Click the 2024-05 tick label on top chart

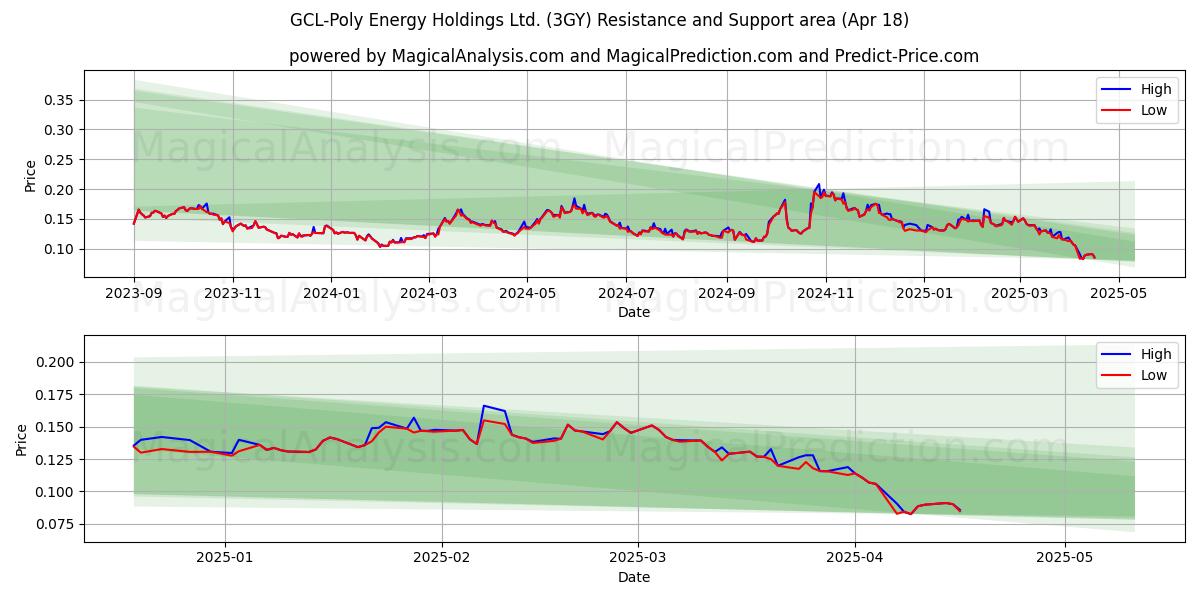pyautogui.click(x=528, y=292)
